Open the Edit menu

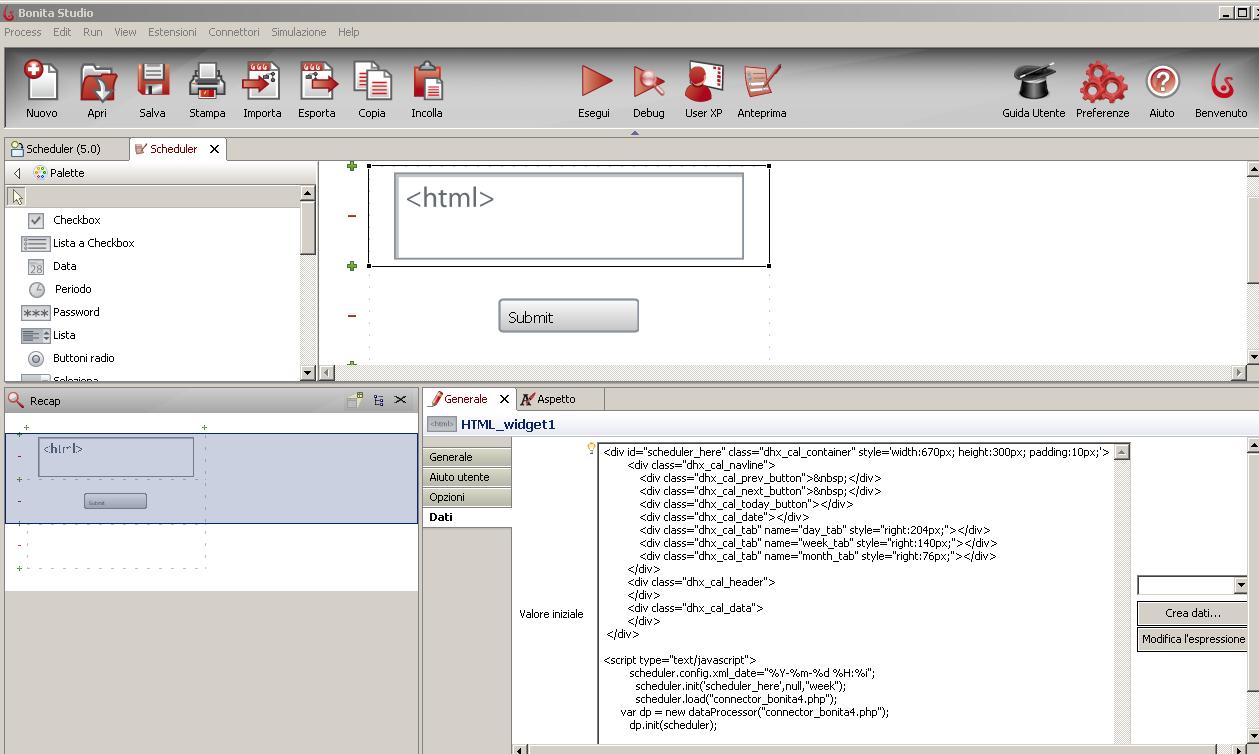point(62,32)
